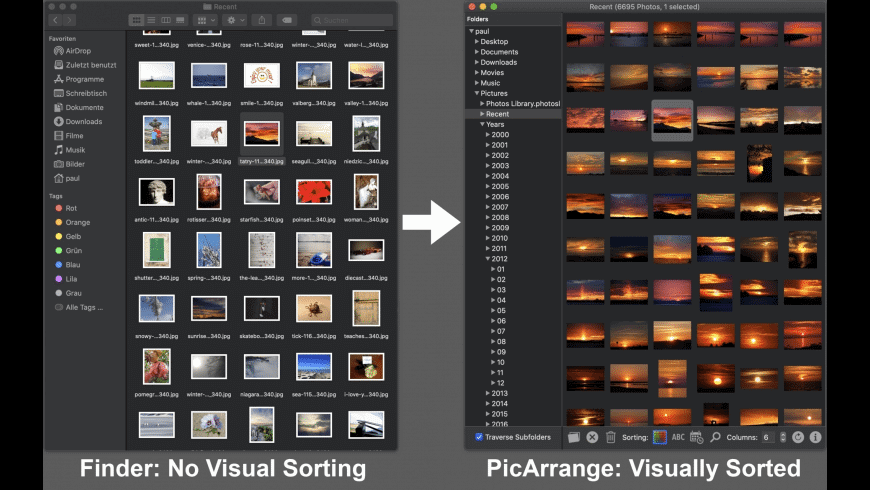The image size is (870, 490).
Task: Open Dokumente in Finder sidebar
Action: click(x=79, y=107)
